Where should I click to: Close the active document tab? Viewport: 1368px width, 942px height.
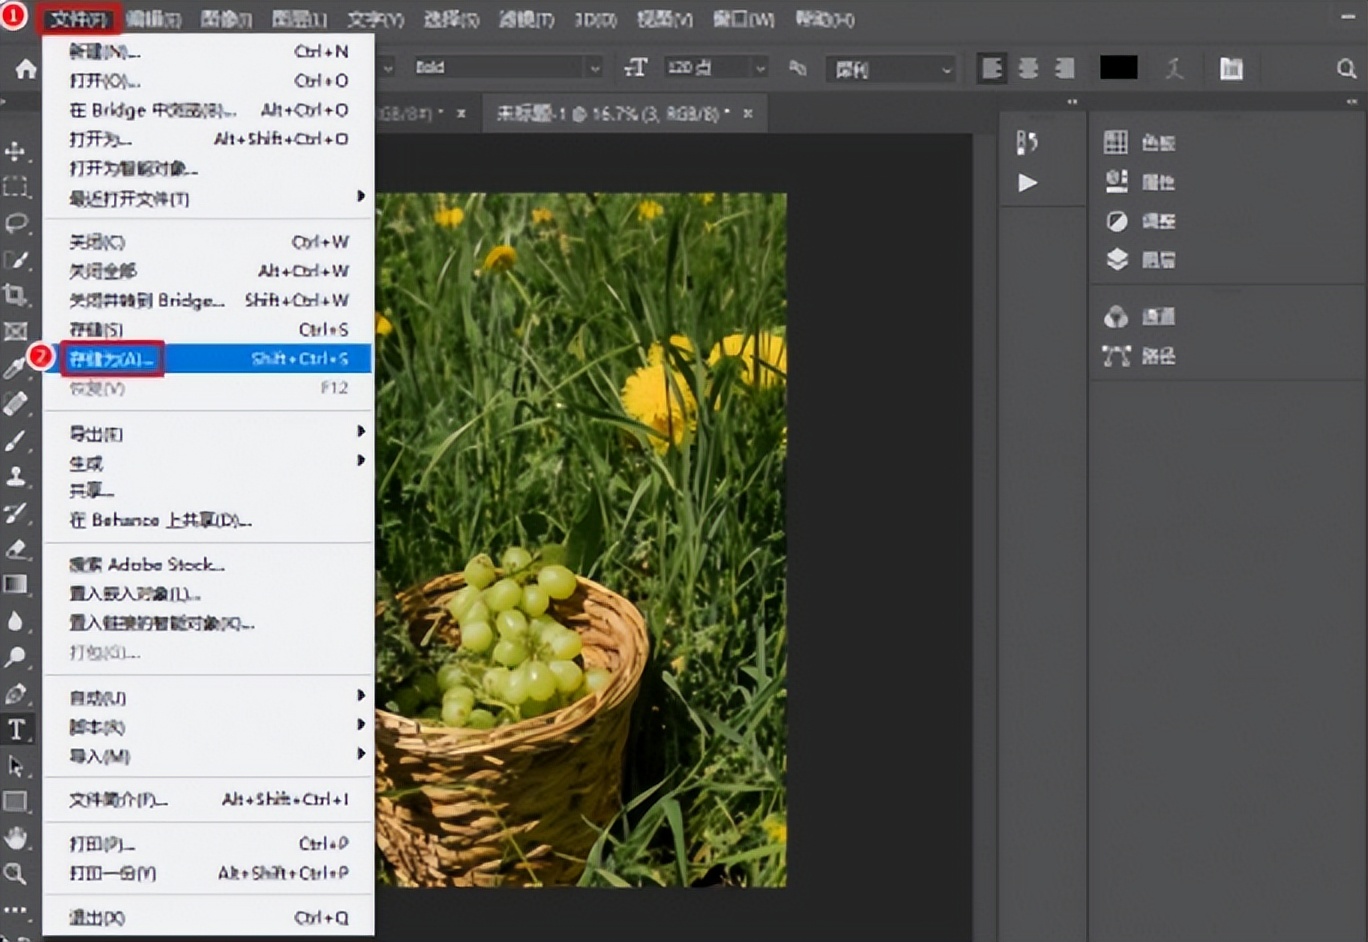coord(748,113)
